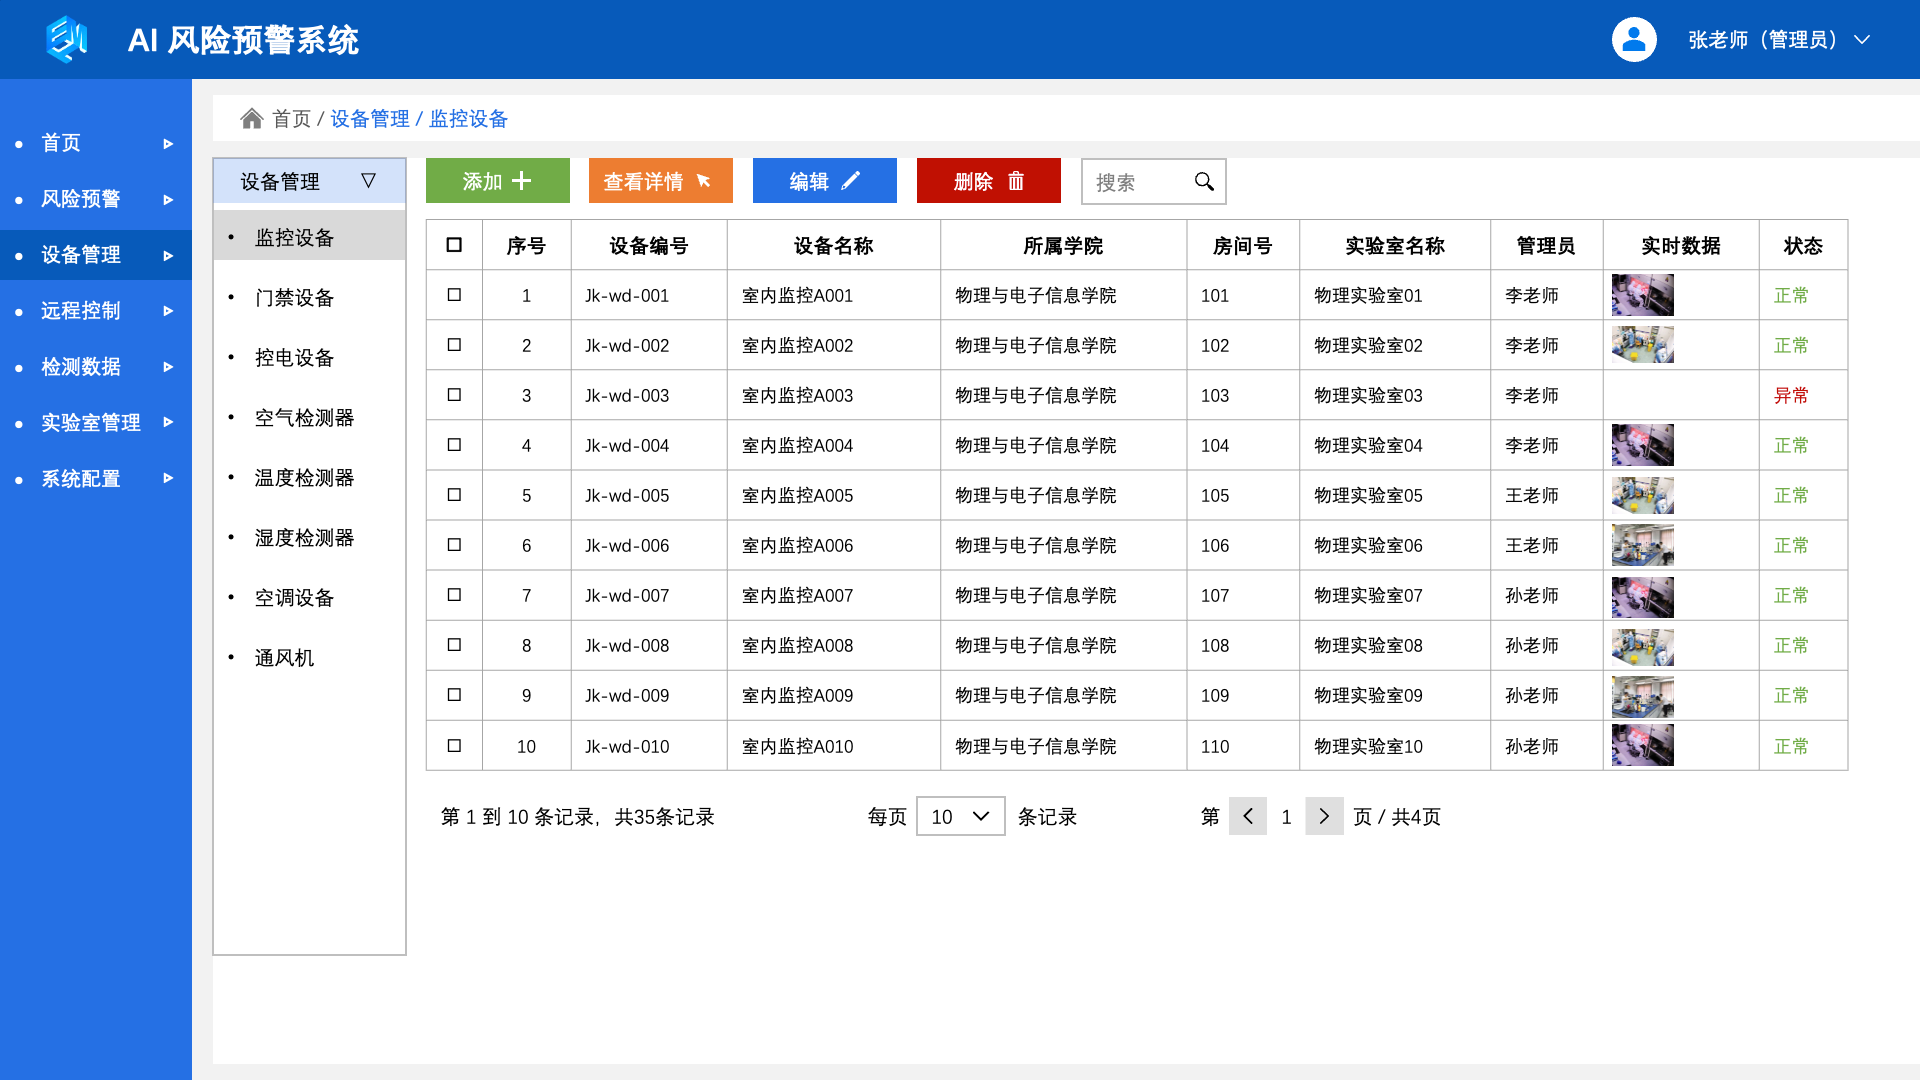Click the plus icon on 添加 button
The image size is (1920, 1080).
tap(522, 181)
